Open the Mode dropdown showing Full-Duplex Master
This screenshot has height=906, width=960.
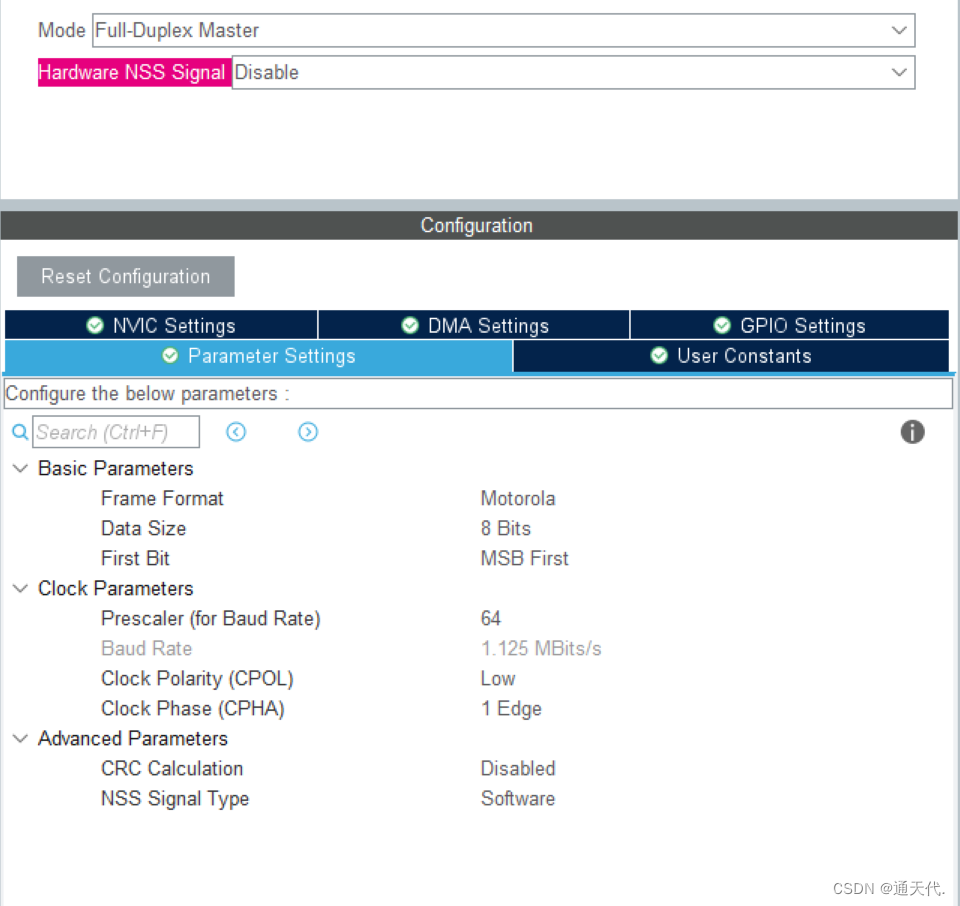(x=898, y=30)
